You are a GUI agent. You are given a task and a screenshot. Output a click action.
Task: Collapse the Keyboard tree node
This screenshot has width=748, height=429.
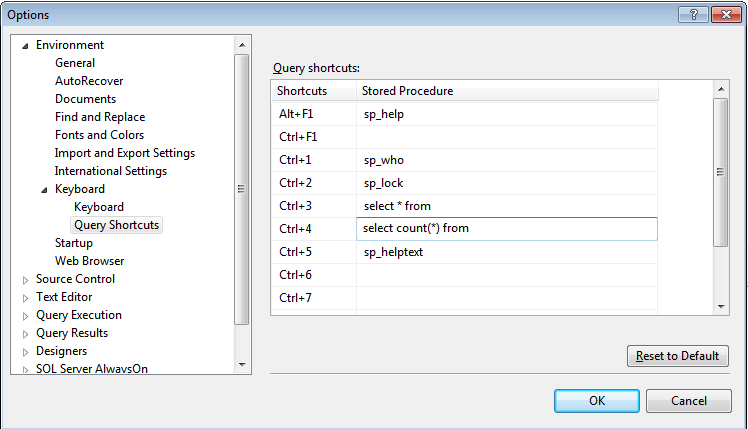click(45, 190)
